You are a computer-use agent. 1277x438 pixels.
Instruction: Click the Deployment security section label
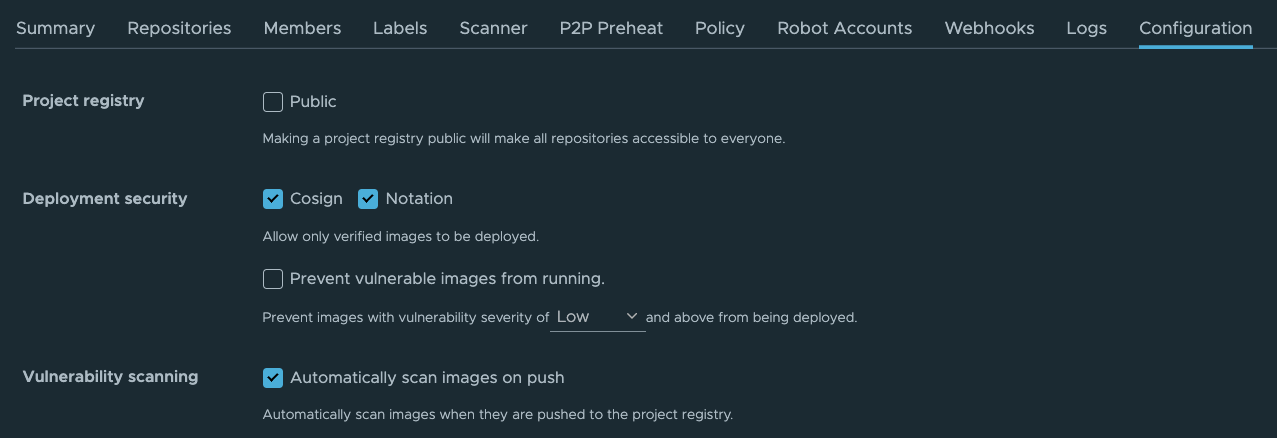tap(105, 199)
